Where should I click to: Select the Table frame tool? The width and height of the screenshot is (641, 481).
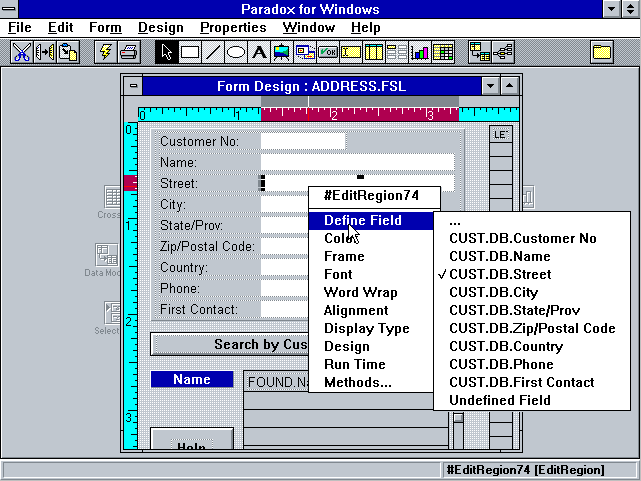374,52
